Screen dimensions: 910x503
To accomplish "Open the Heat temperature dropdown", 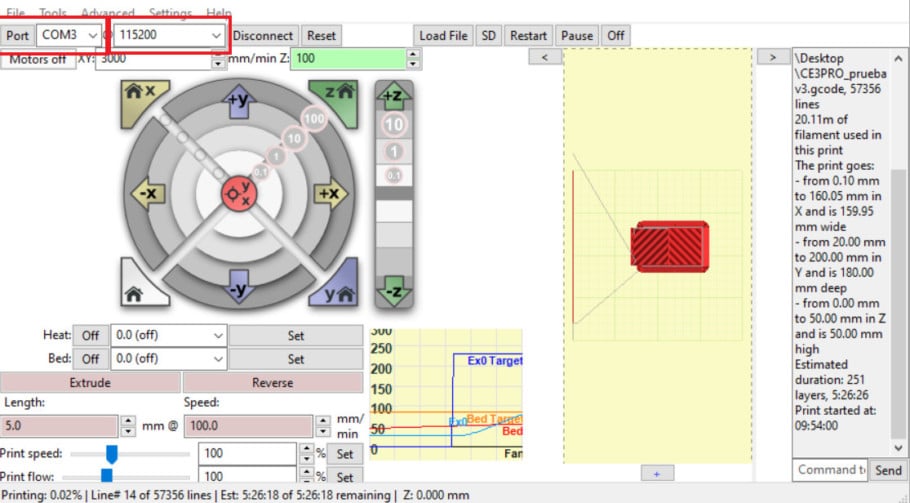I will pos(169,336).
